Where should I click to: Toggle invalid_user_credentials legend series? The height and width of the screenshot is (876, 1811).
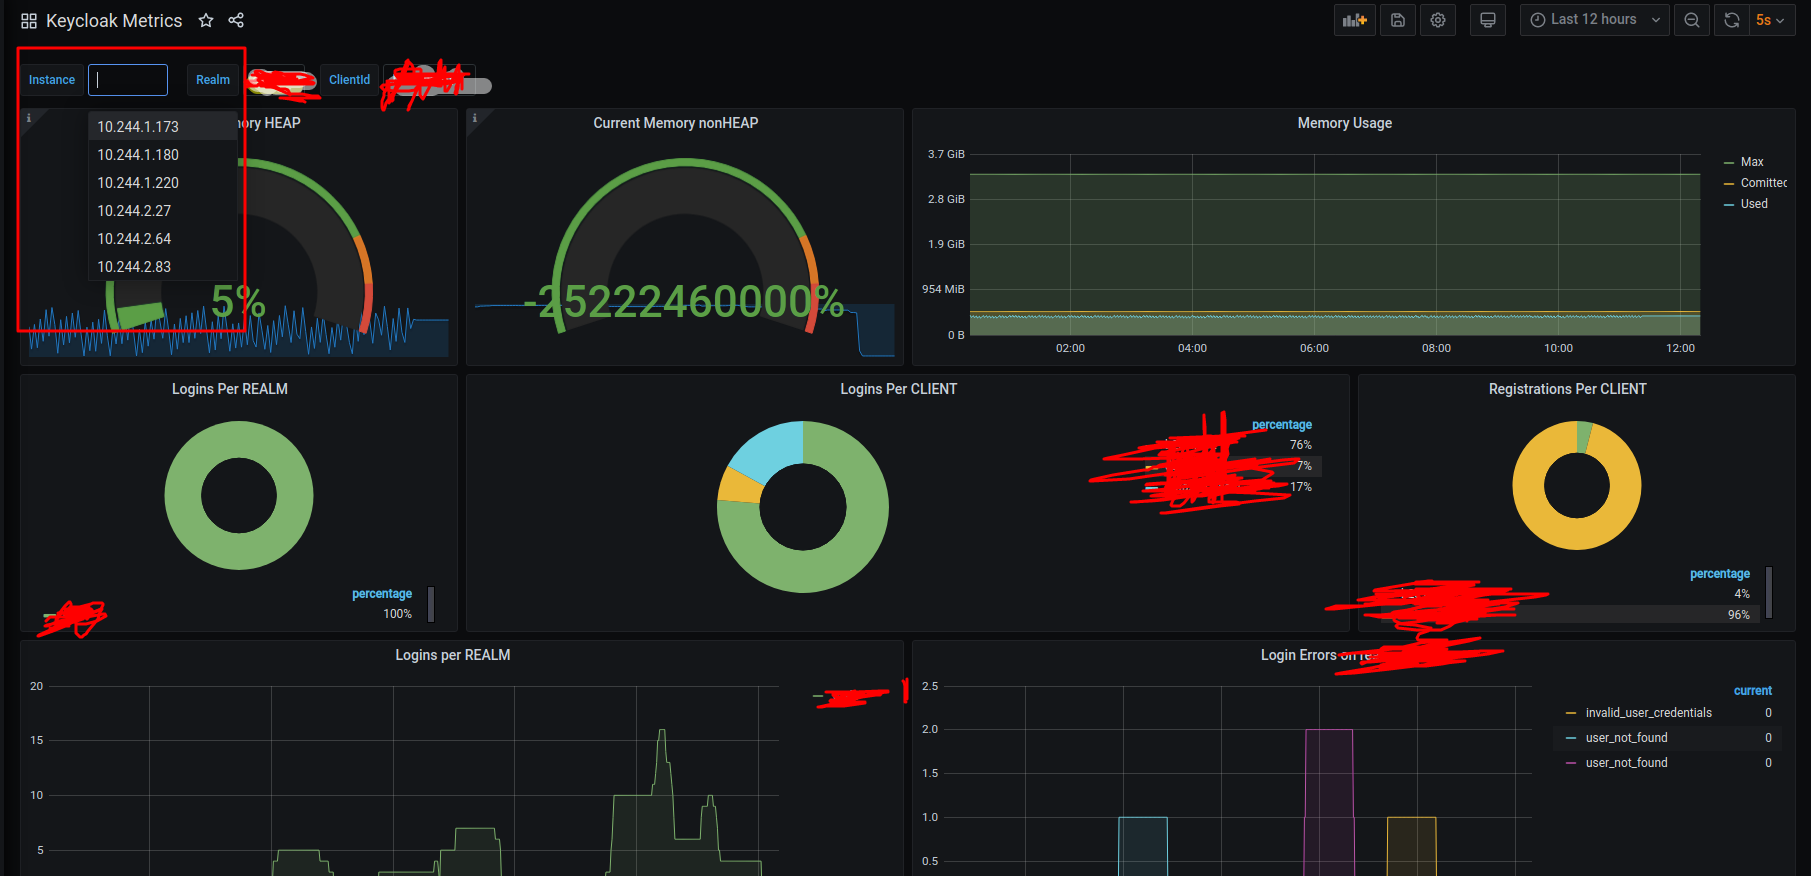point(1649,713)
